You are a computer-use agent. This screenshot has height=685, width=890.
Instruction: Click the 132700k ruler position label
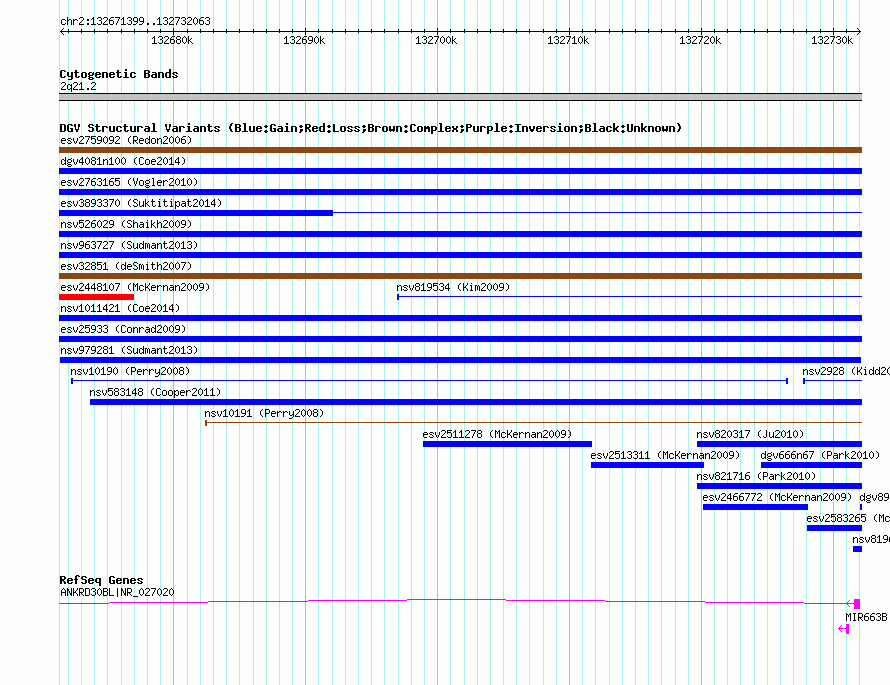click(436, 40)
